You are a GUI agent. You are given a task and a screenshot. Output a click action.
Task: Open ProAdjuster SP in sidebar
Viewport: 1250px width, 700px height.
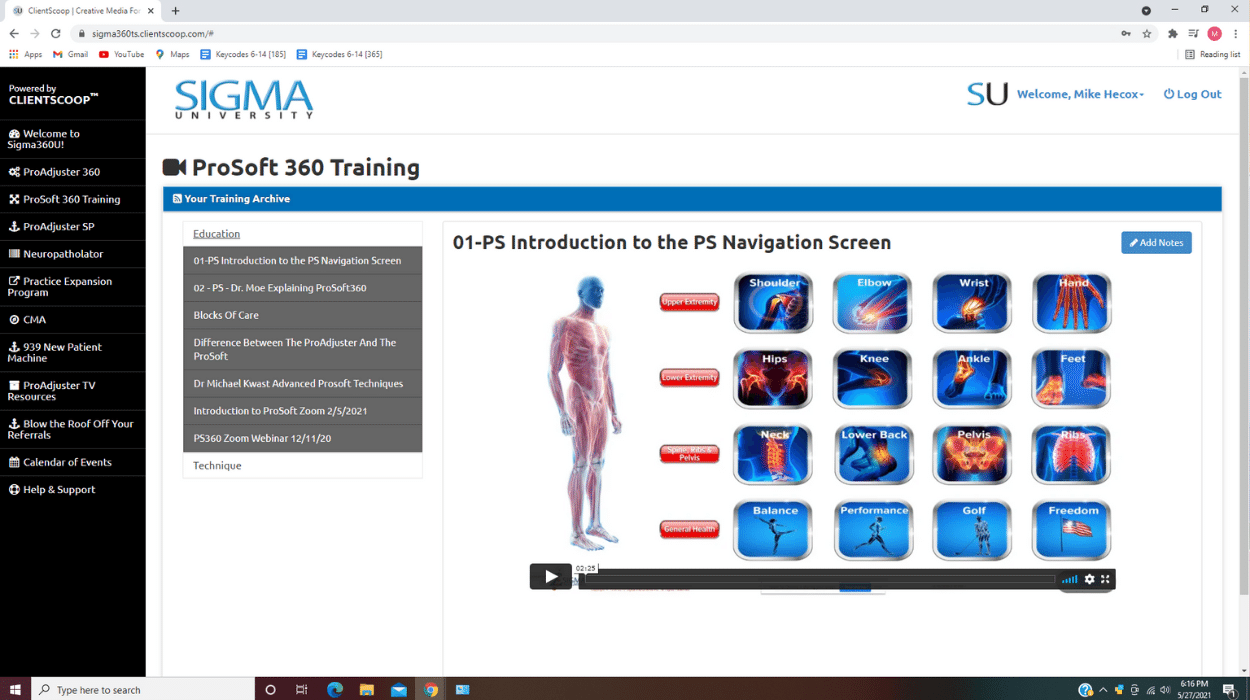point(72,226)
